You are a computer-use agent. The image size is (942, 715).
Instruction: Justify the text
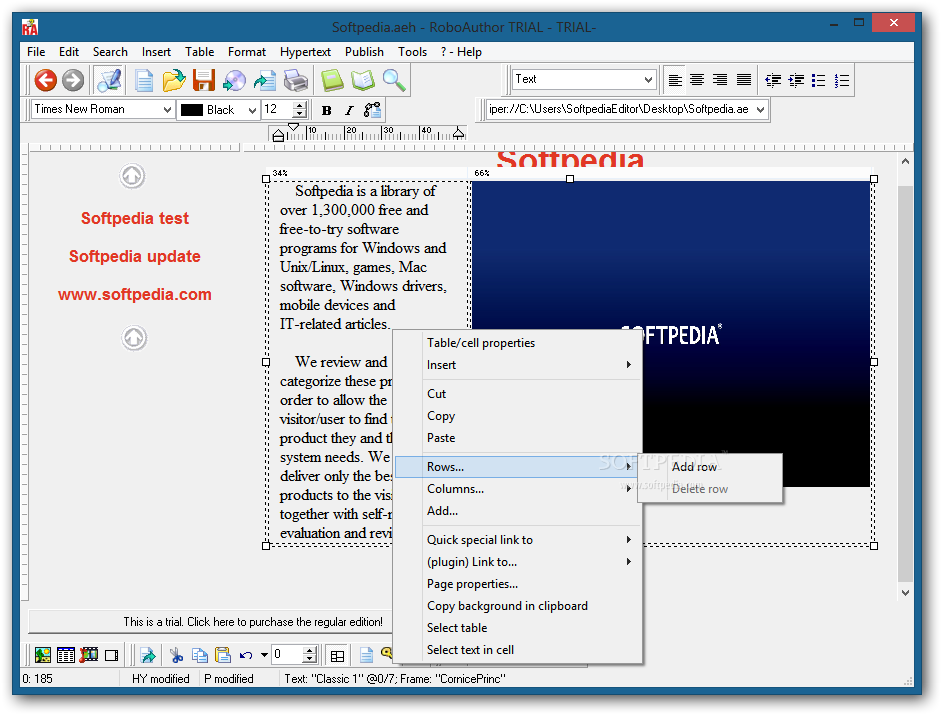pyautogui.click(x=744, y=80)
